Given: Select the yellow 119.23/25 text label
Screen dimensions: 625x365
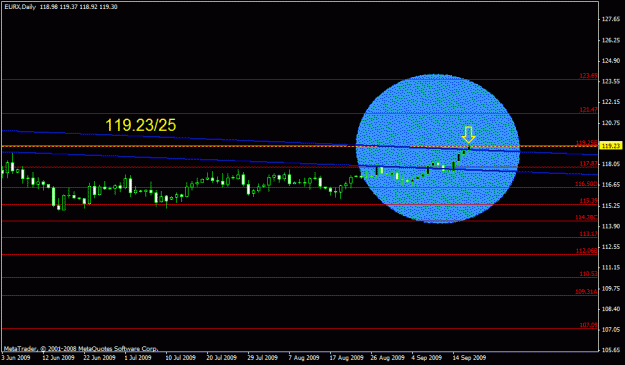Looking at the screenshot, I should [141, 125].
